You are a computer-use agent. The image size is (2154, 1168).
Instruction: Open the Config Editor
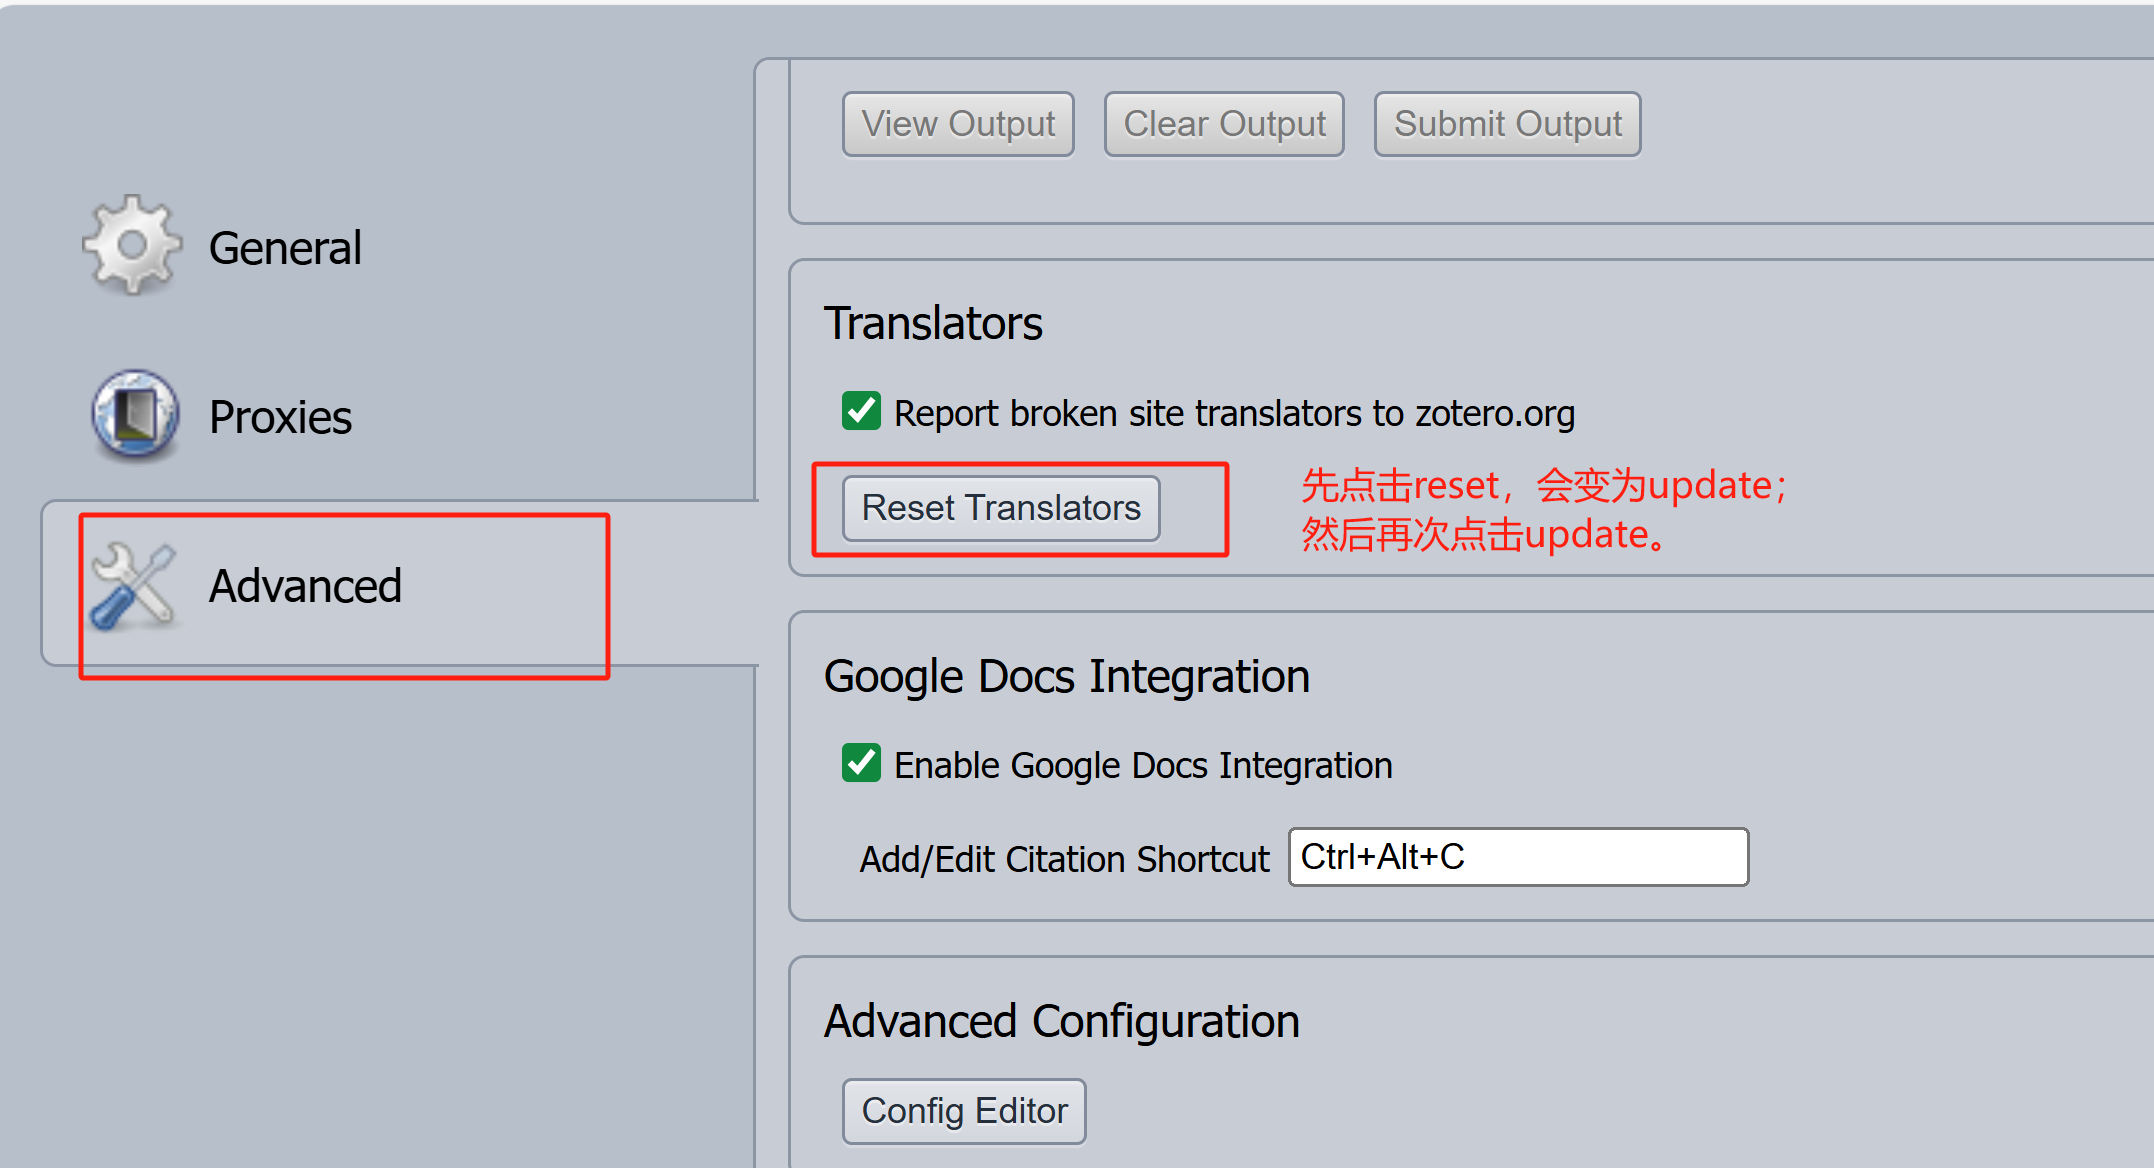[964, 1111]
